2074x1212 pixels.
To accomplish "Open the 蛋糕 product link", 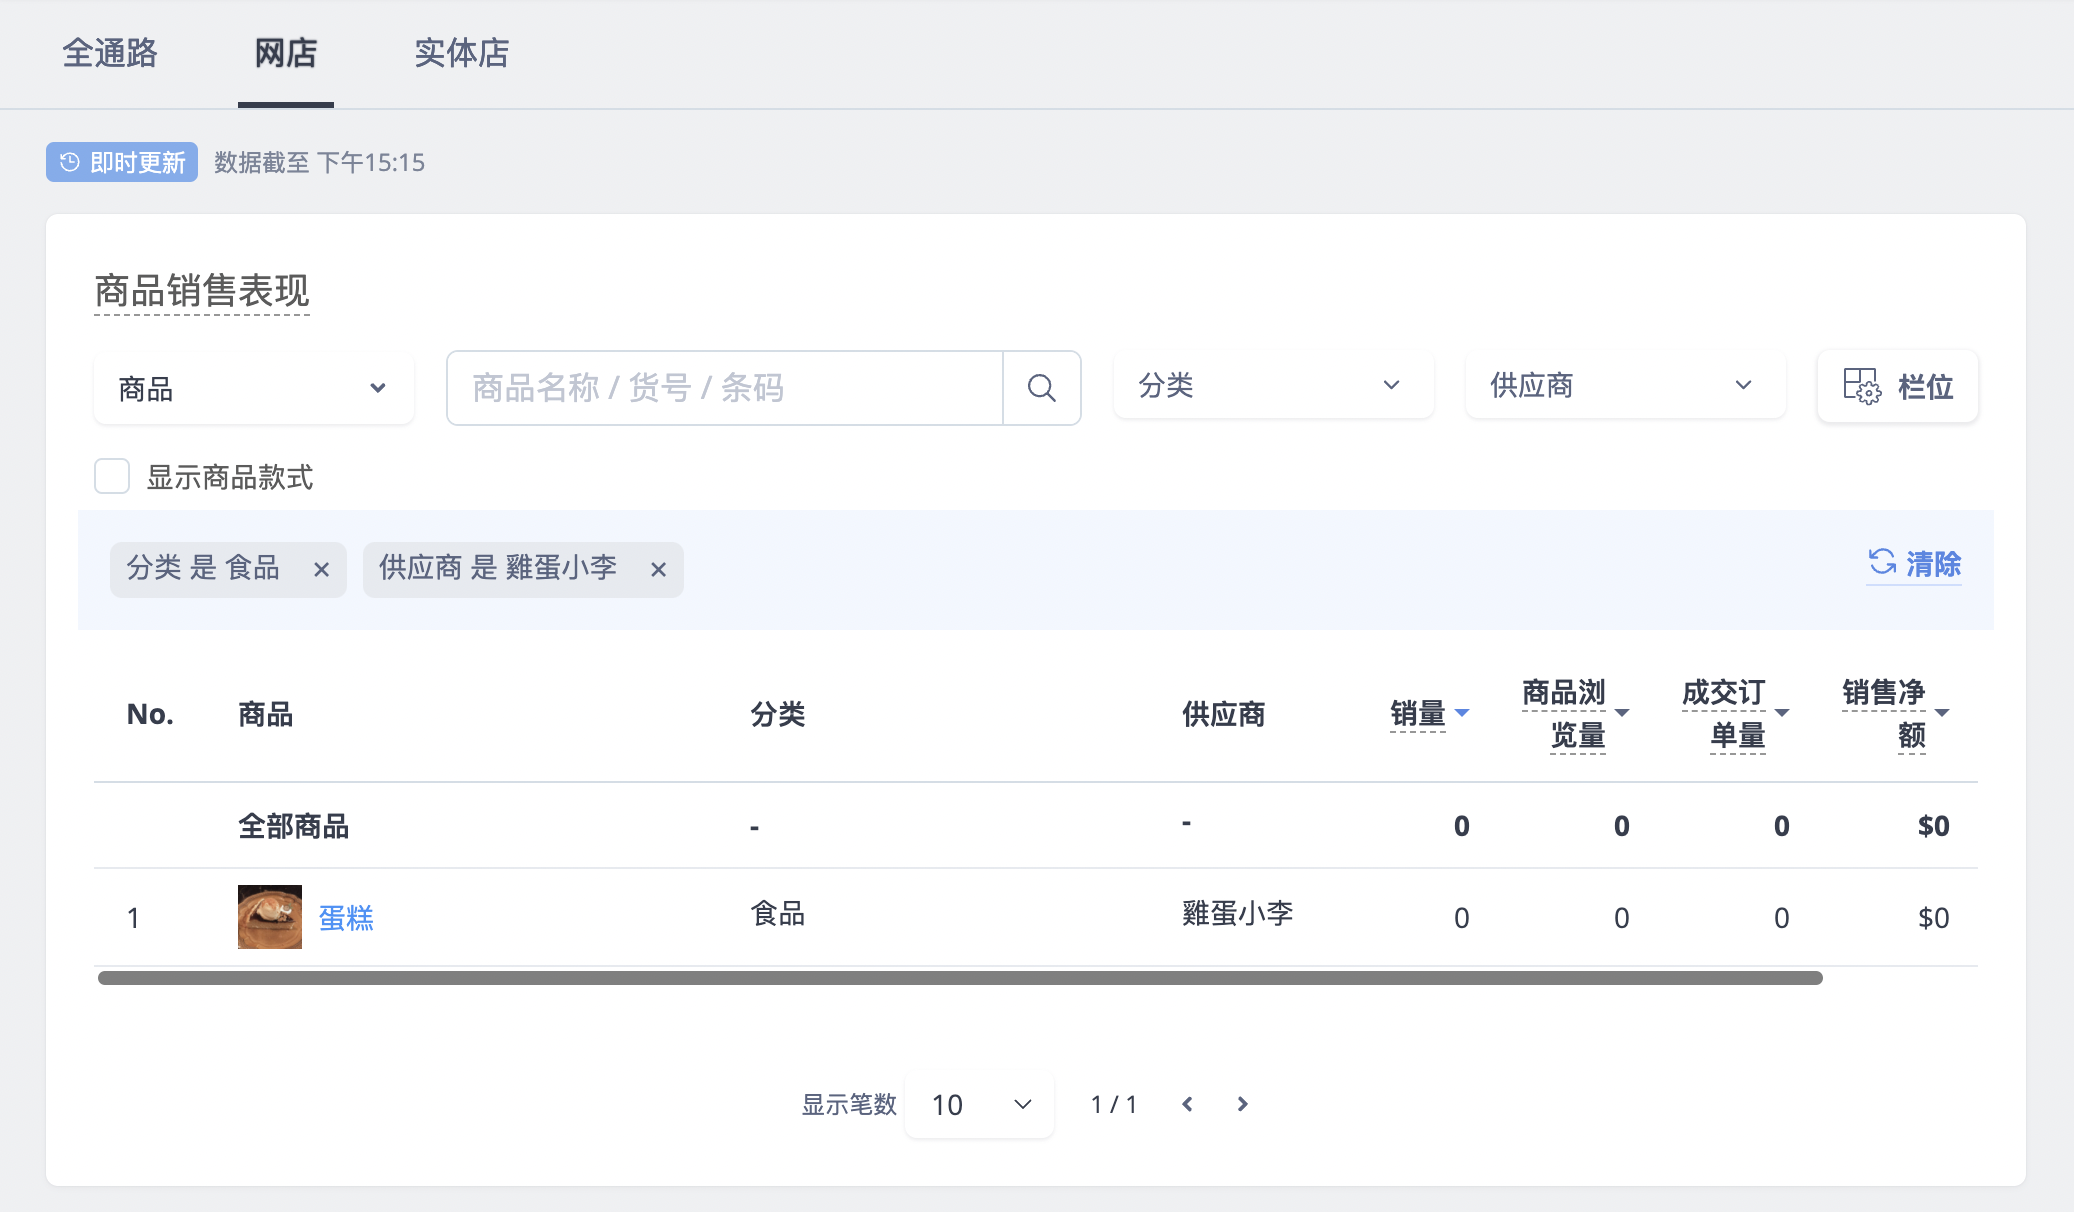I will (346, 918).
